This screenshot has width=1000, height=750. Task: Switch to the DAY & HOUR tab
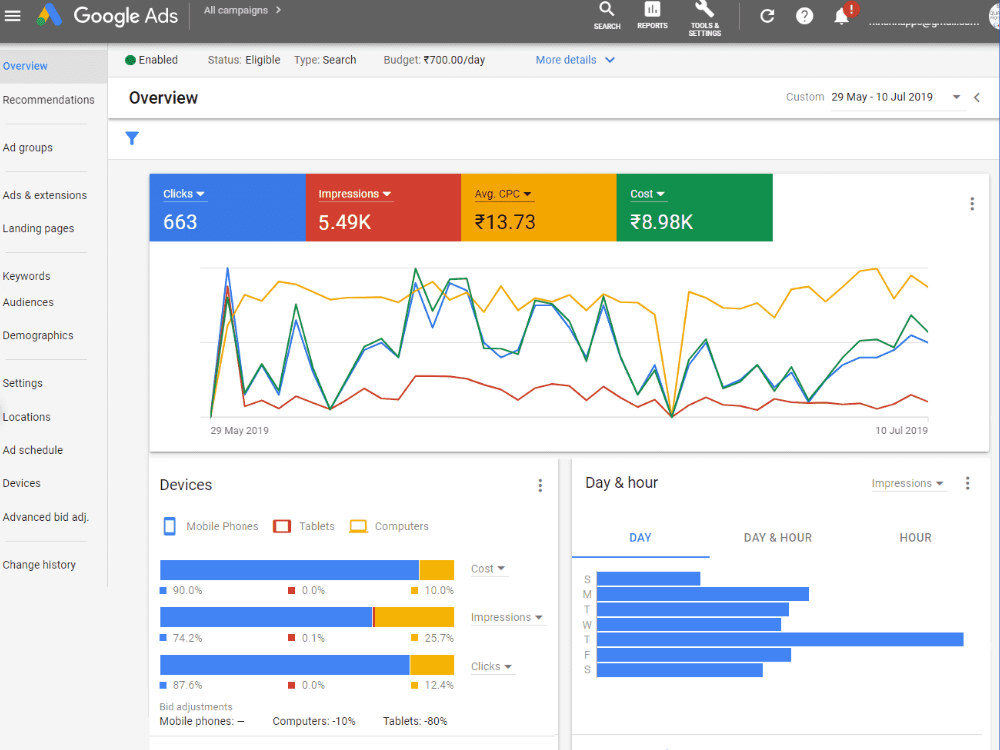click(777, 538)
